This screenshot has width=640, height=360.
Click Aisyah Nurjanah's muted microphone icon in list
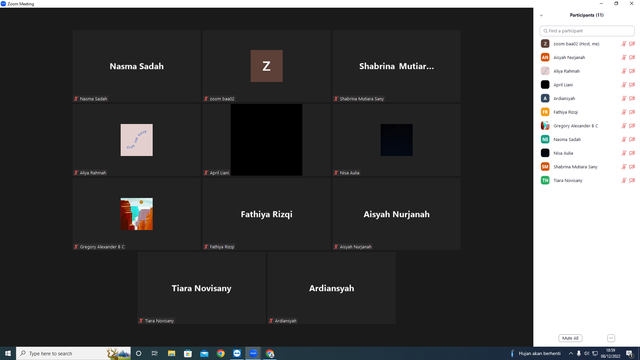[x=624, y=58]
